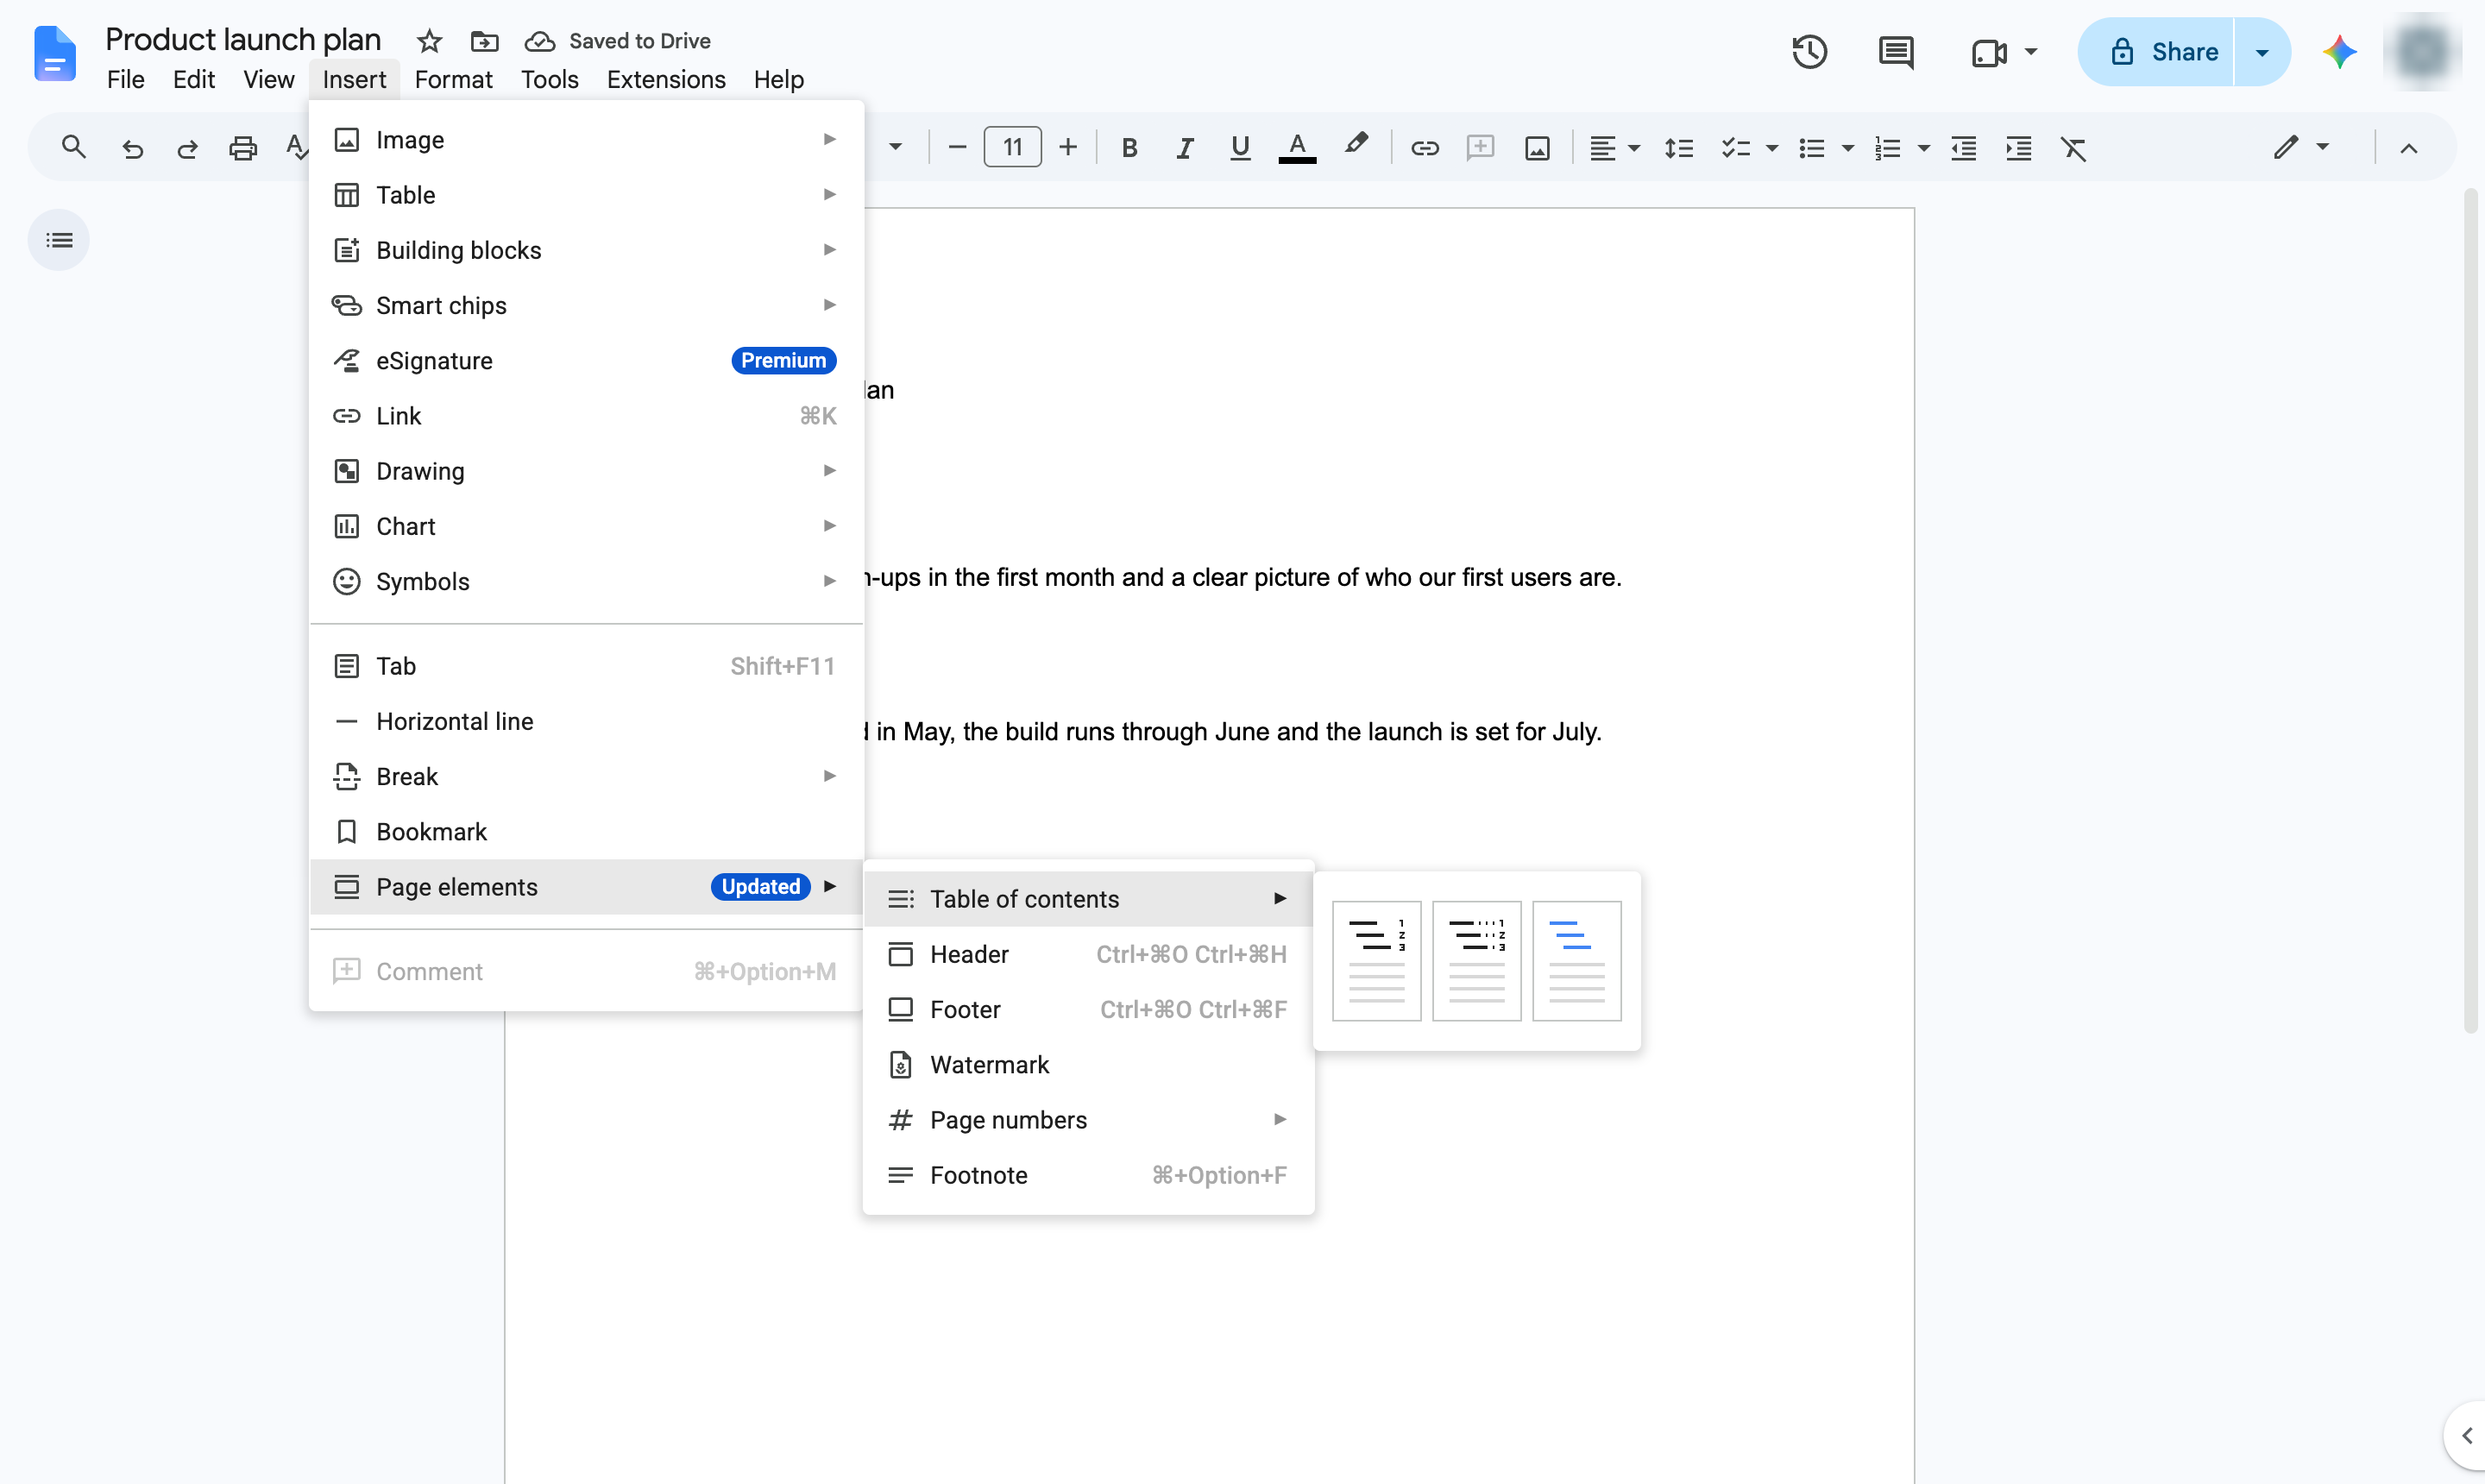Expand numbered list options
Image resolution: width=2485 pixels, height=1484 pixels.
[1922, 148]
